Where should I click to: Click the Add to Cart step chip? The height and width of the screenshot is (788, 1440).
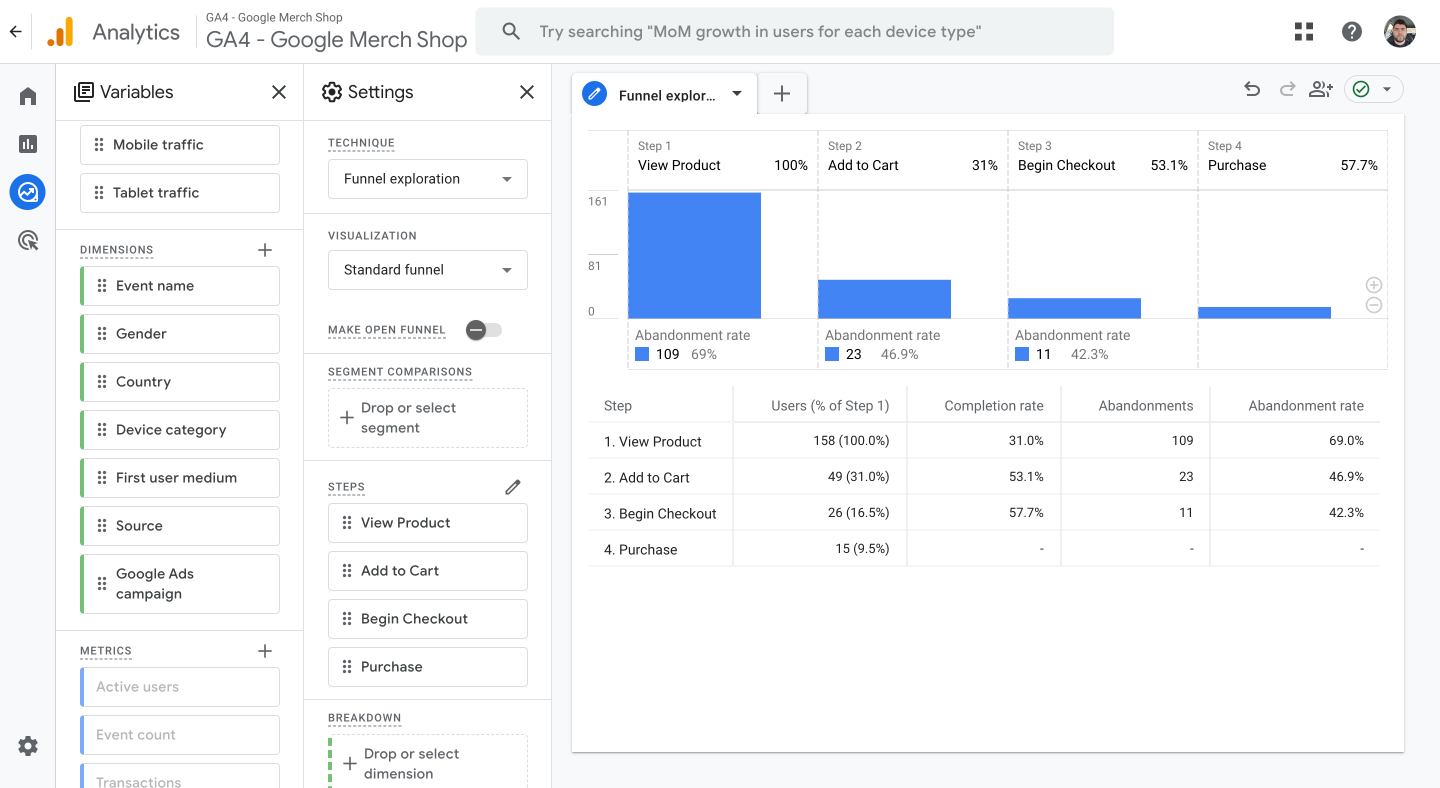(x=428, y=571)
